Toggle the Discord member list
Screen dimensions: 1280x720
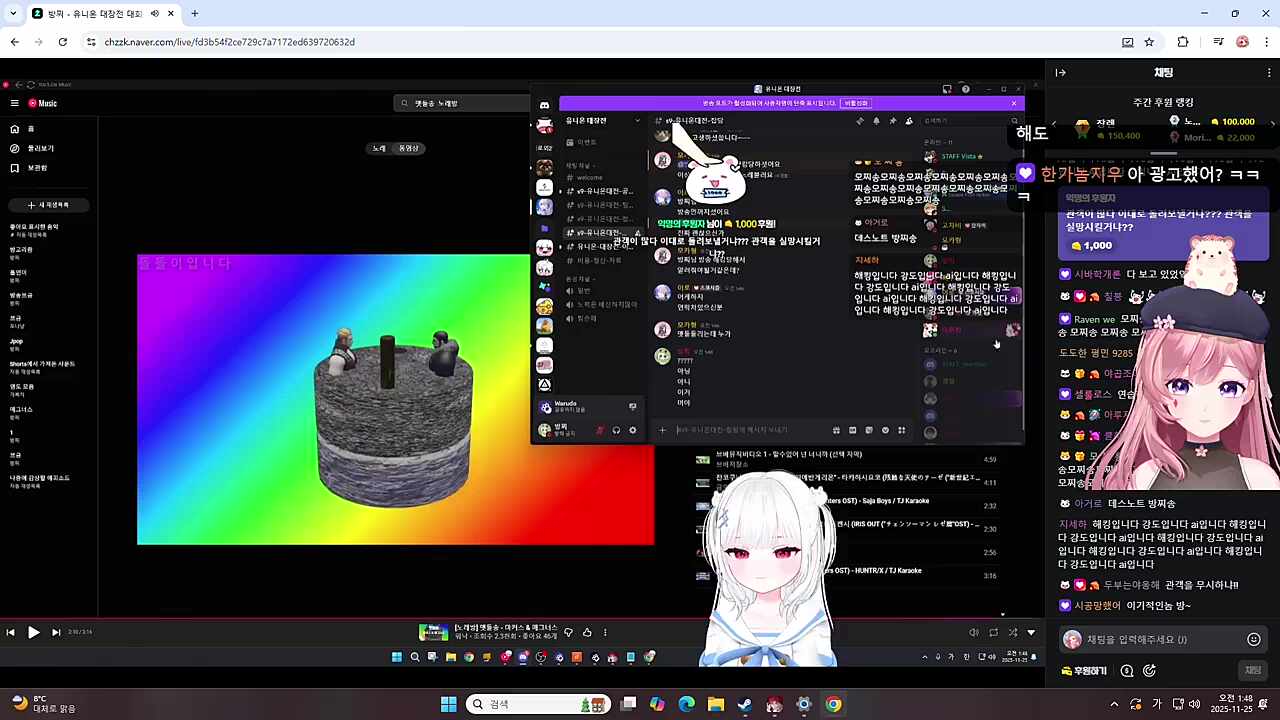click(x=908, y=121)
